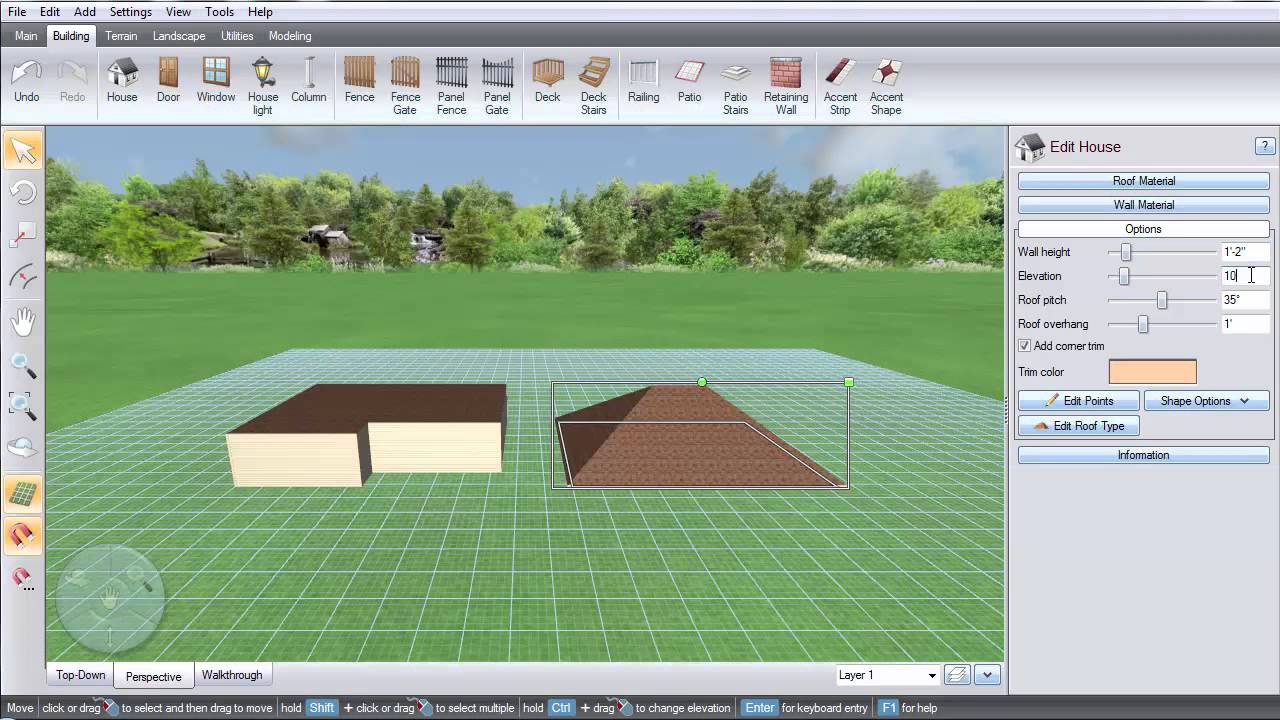Click the Wall Material button

1144,205
